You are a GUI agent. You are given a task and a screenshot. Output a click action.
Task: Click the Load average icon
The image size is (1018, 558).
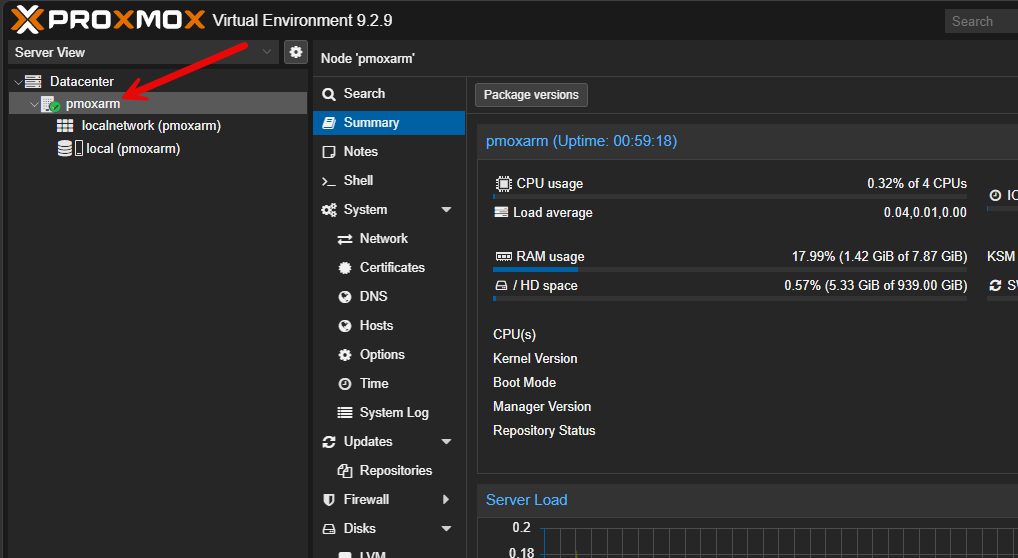click(501, 212)
